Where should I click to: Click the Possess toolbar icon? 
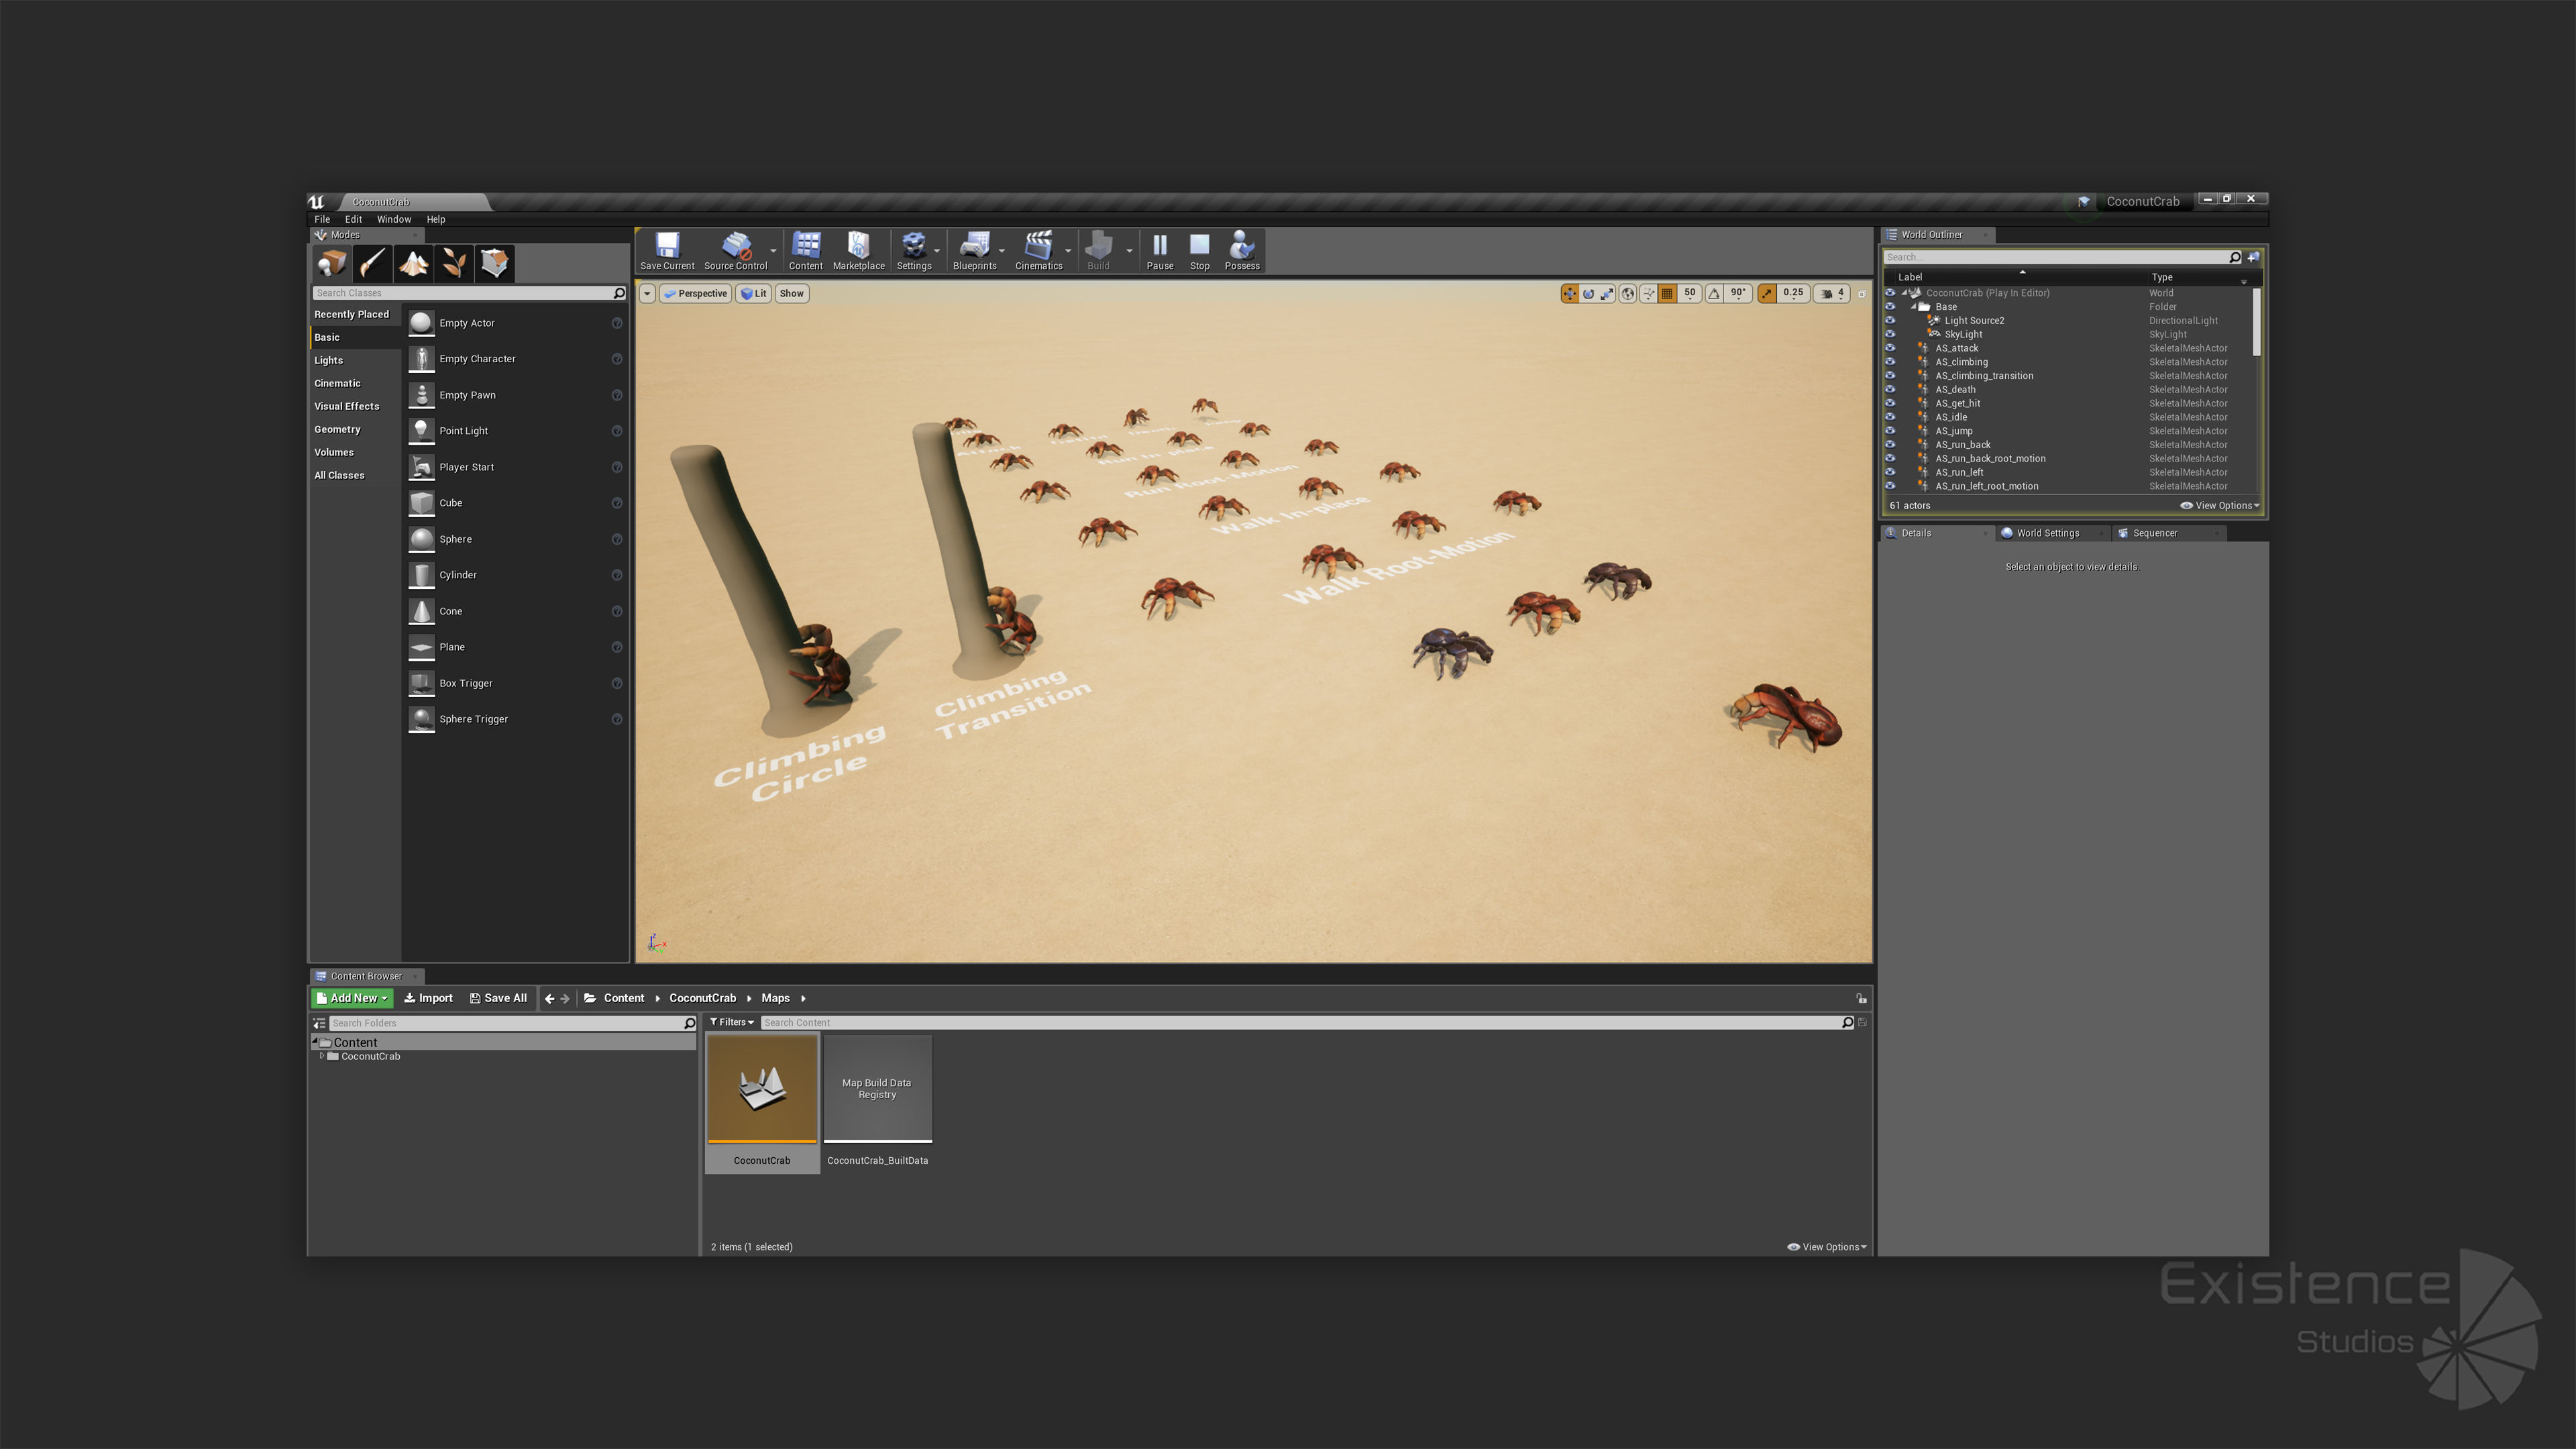point(1241,250)
